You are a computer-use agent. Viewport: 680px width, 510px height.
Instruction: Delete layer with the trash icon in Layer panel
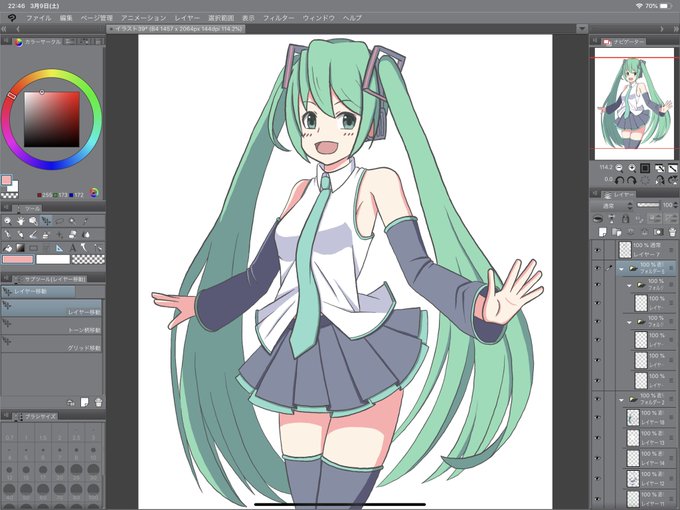coord(673,232)
